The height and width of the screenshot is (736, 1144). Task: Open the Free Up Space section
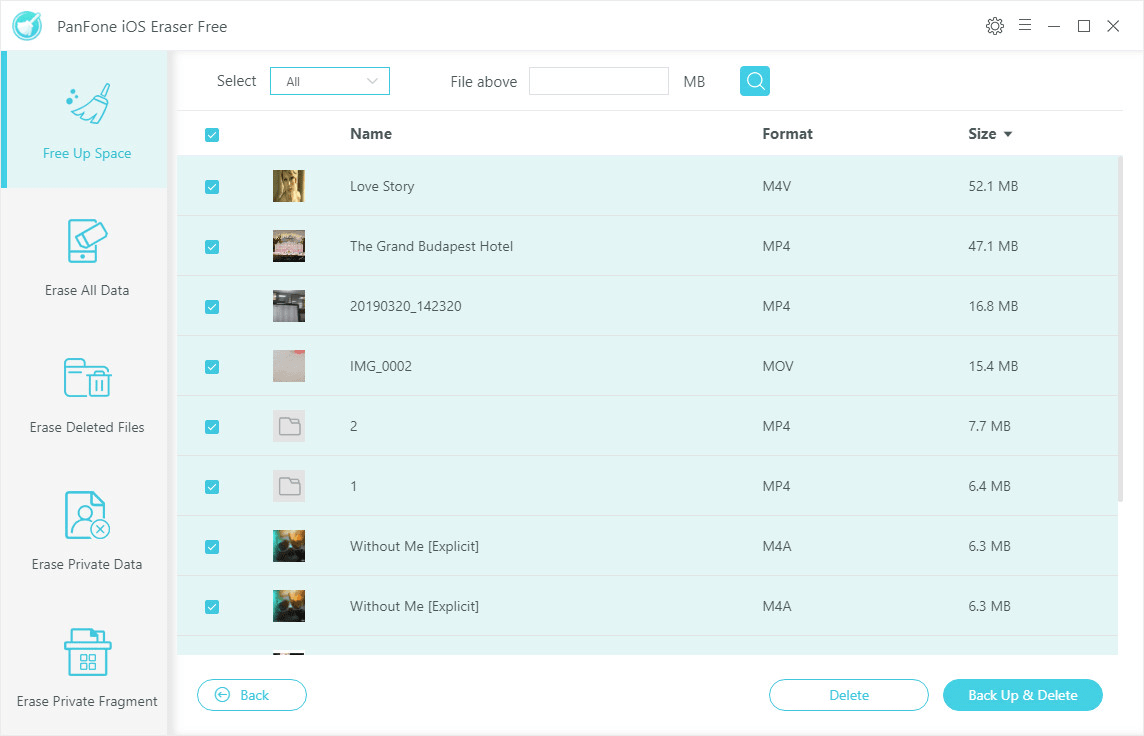[86, 120]
